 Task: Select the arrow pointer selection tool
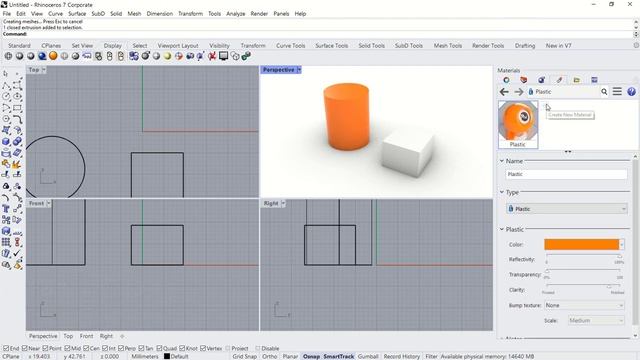tap(5, 74)
